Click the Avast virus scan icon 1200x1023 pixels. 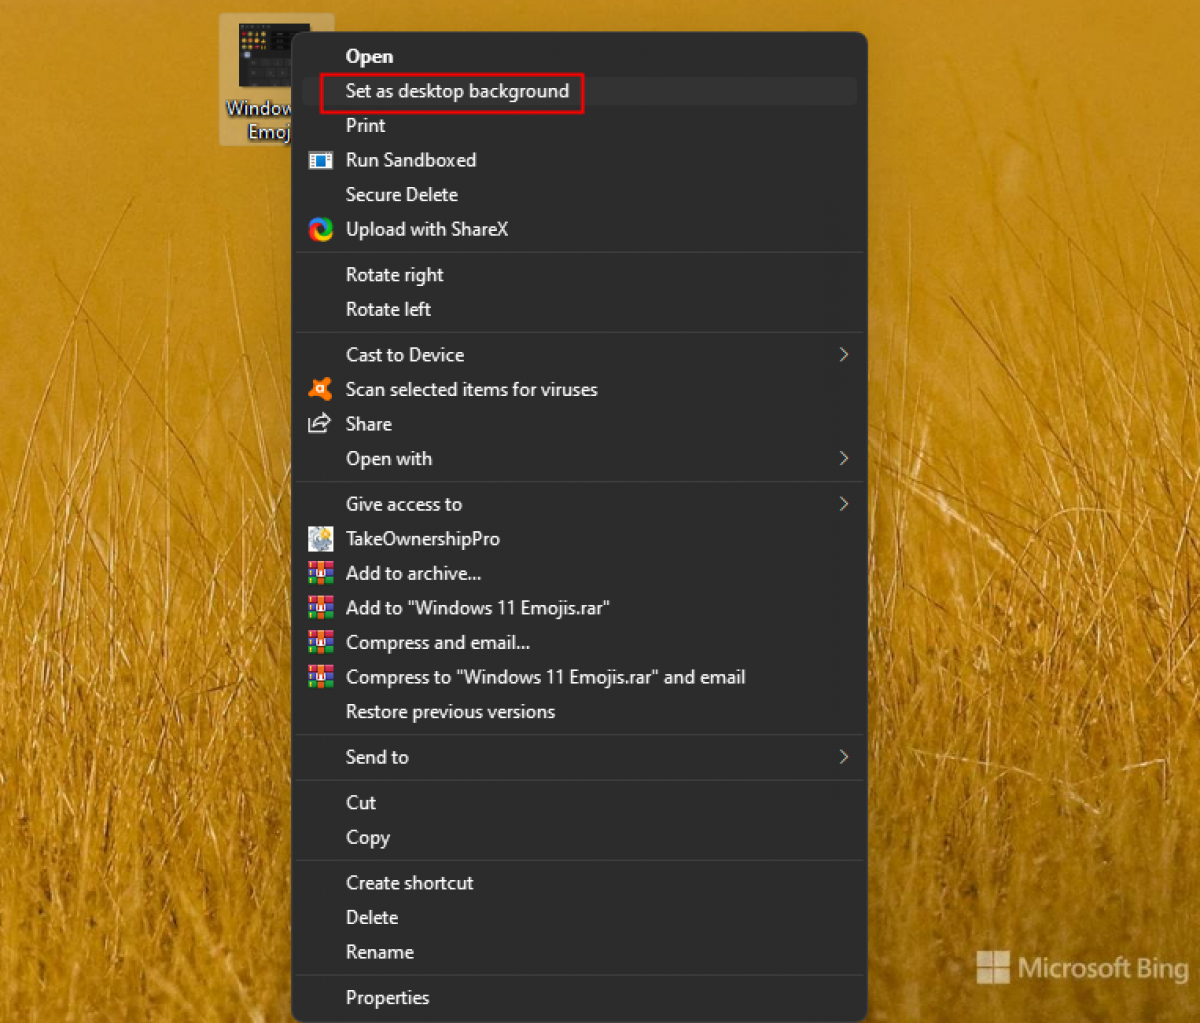coord(320,390)
